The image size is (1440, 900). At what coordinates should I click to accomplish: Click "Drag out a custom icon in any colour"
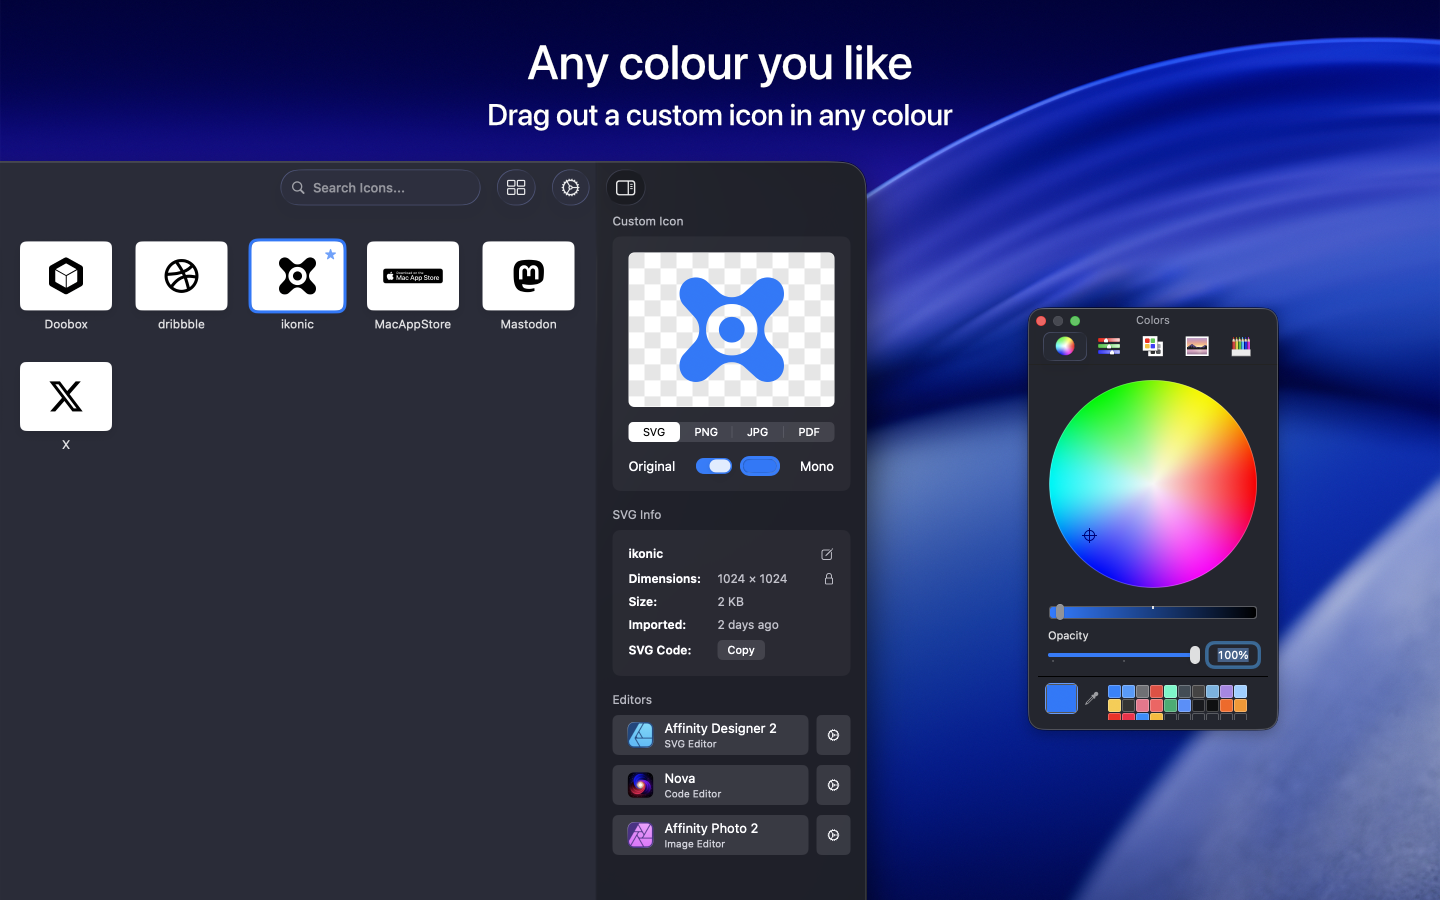(720, 115)
